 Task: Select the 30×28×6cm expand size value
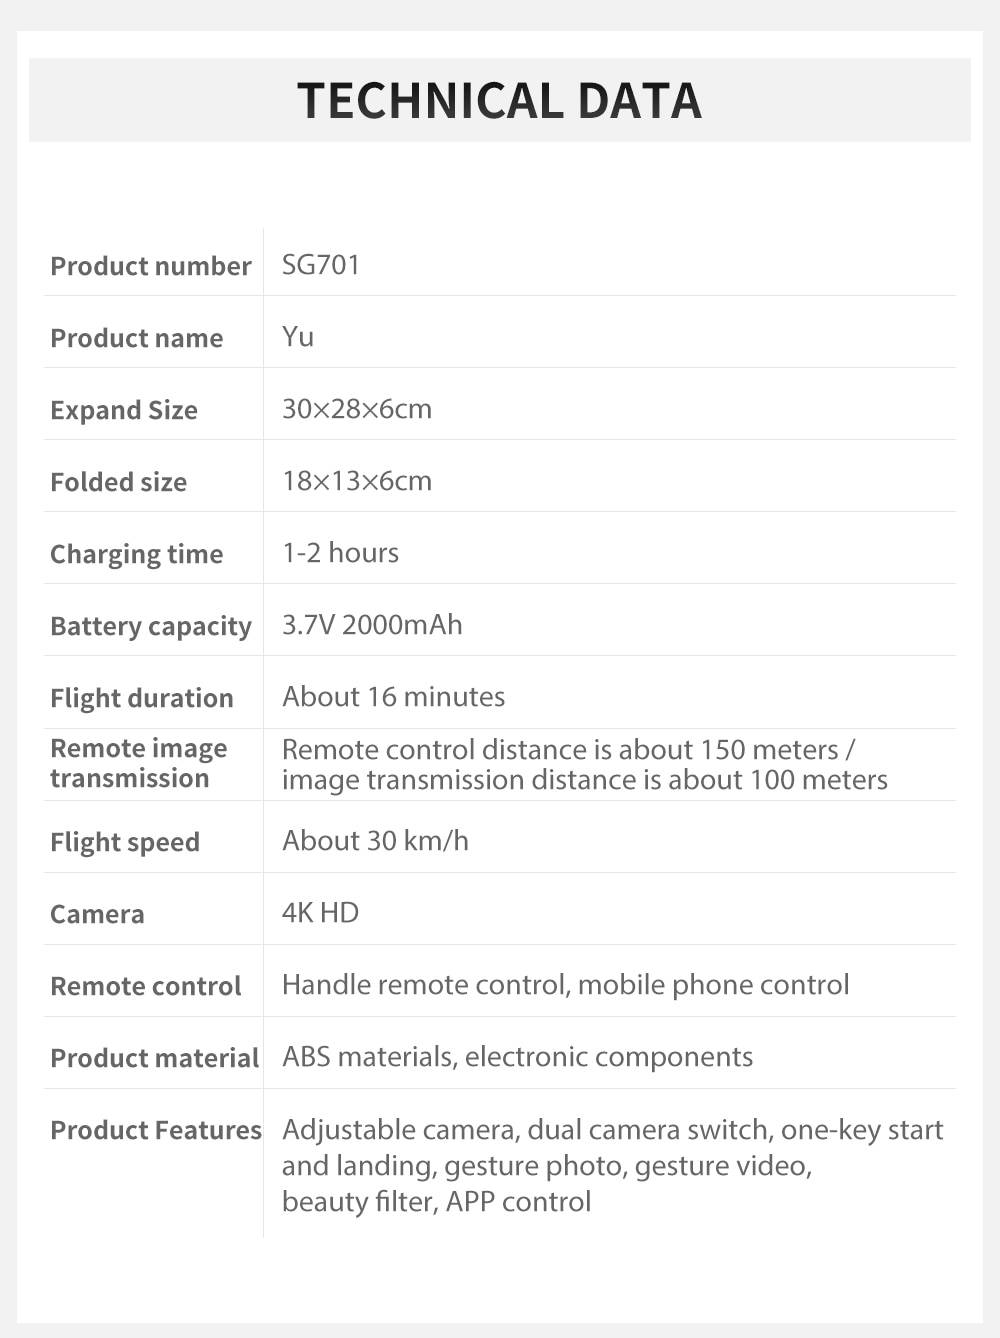[x=357, y=409]
